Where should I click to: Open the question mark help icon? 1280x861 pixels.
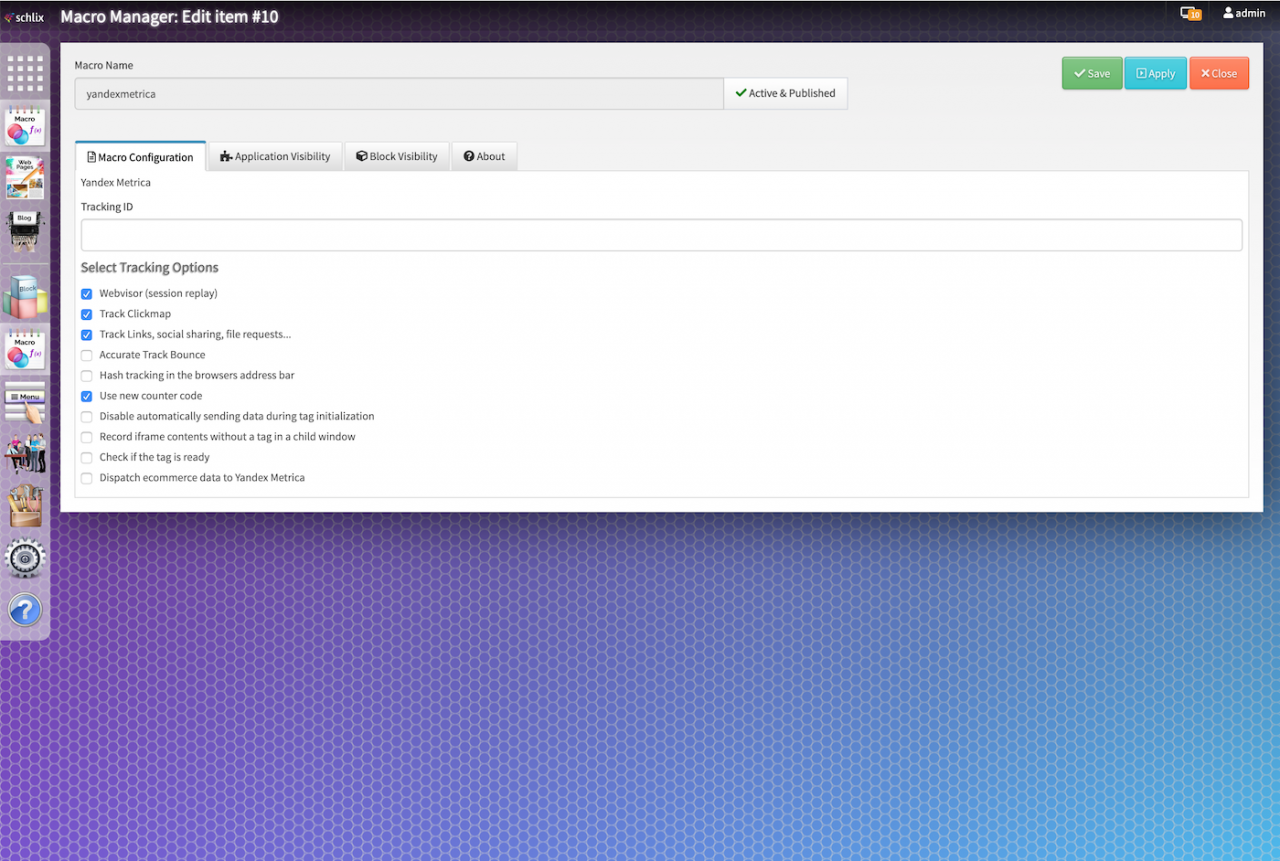tap(25, 610)
